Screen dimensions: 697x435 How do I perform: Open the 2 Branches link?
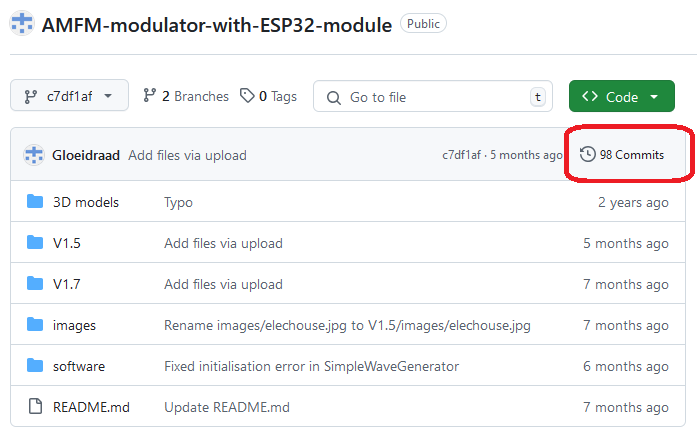click(186, 96)
